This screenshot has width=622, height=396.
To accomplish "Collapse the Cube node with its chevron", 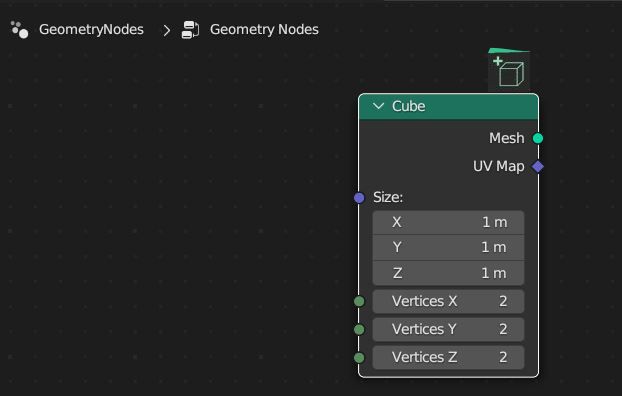I will tap(378, 106).
